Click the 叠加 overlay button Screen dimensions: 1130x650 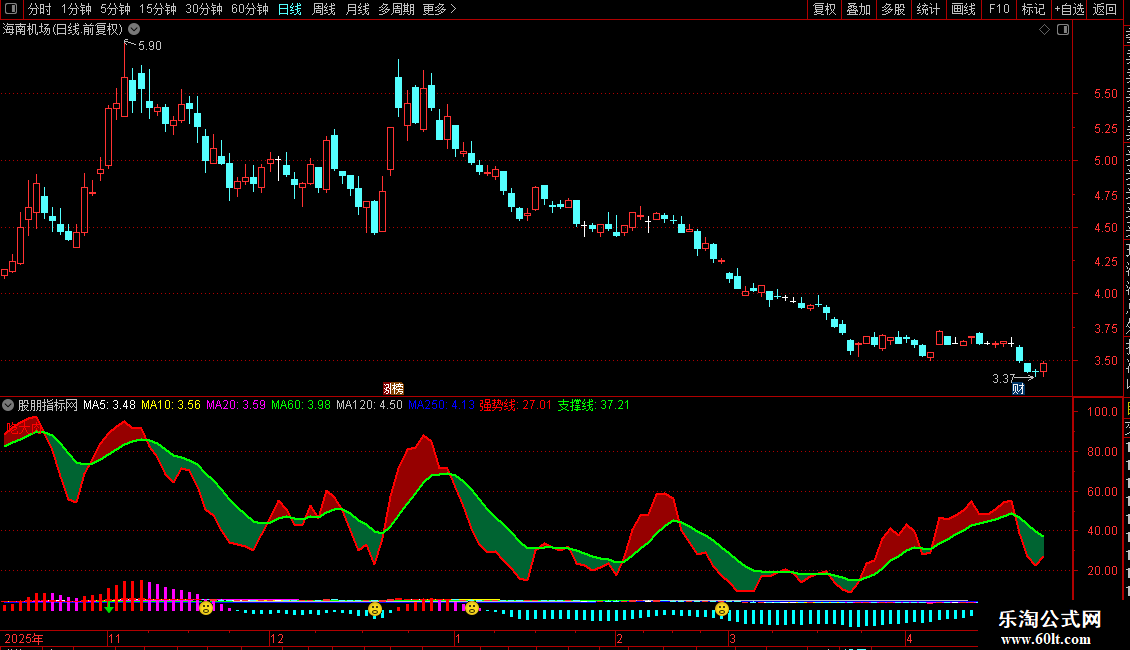click(858, 9)
